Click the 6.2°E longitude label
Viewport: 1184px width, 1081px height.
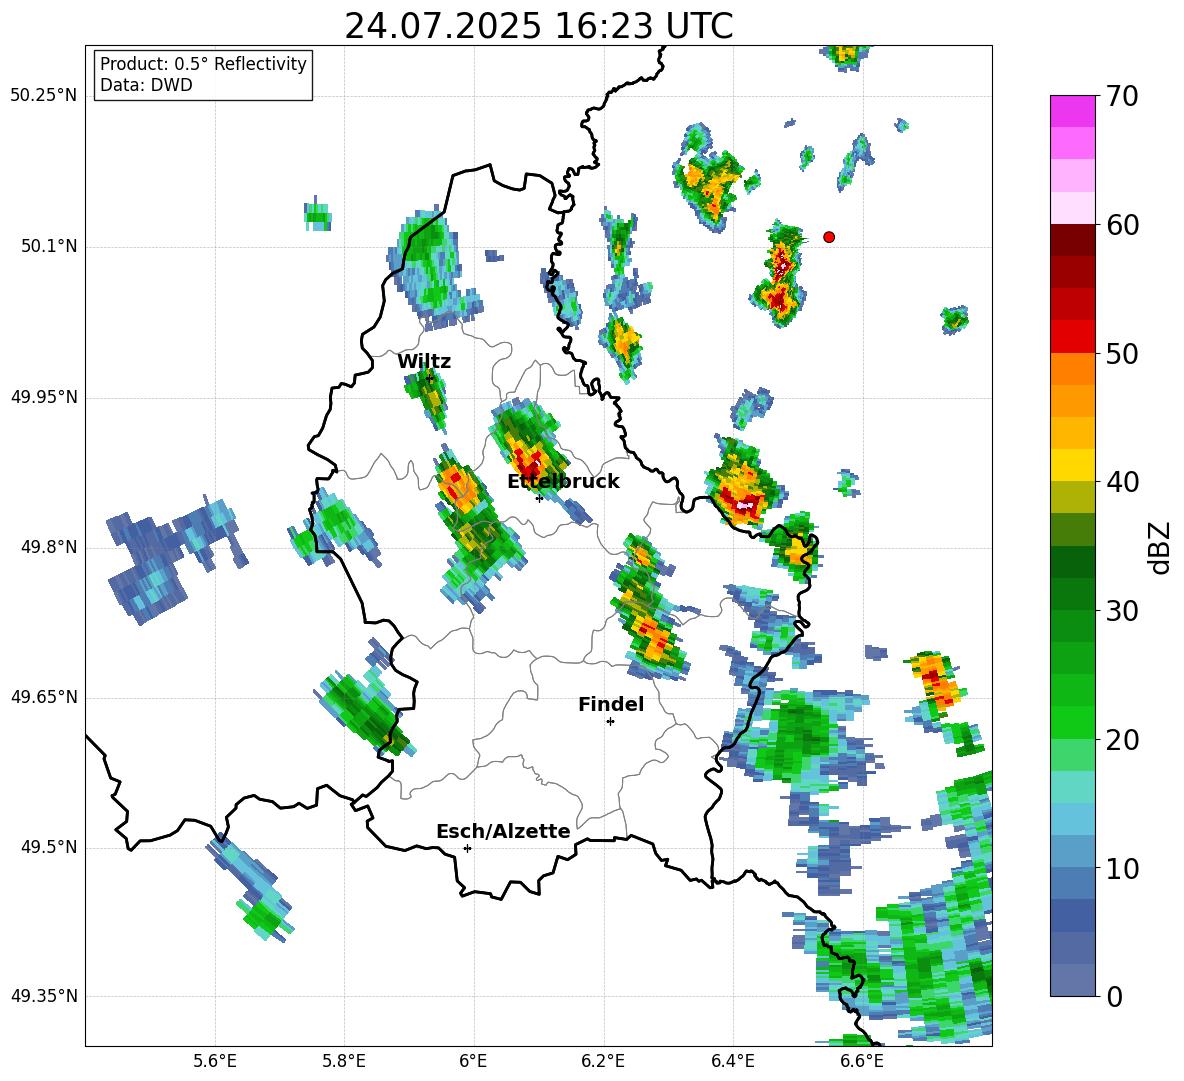[603, 1062]
